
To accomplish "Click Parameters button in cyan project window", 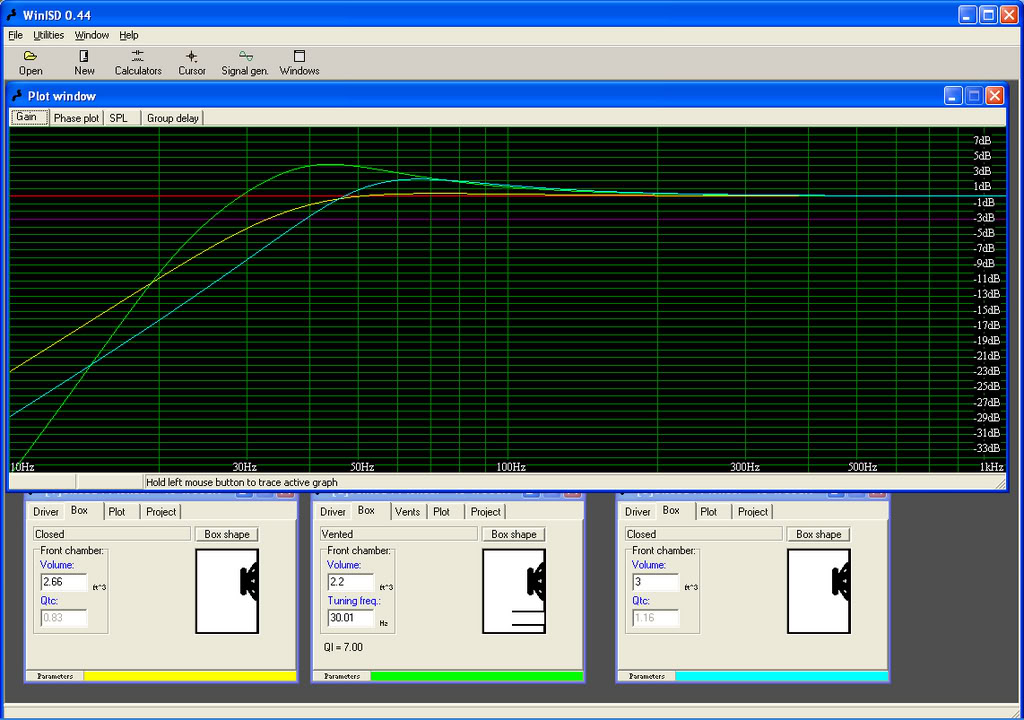I will click(x=647, y=676).
